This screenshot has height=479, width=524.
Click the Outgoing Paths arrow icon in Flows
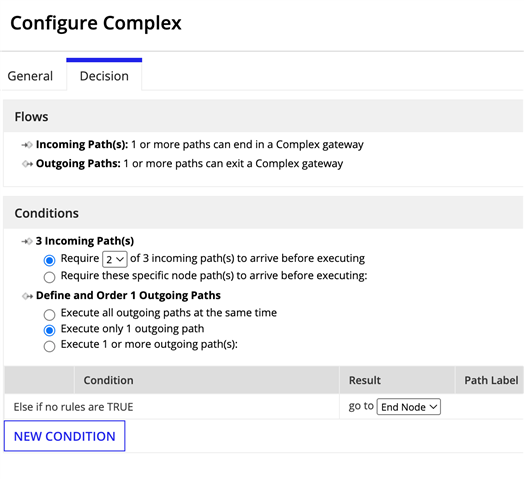(x=27, y=164)
